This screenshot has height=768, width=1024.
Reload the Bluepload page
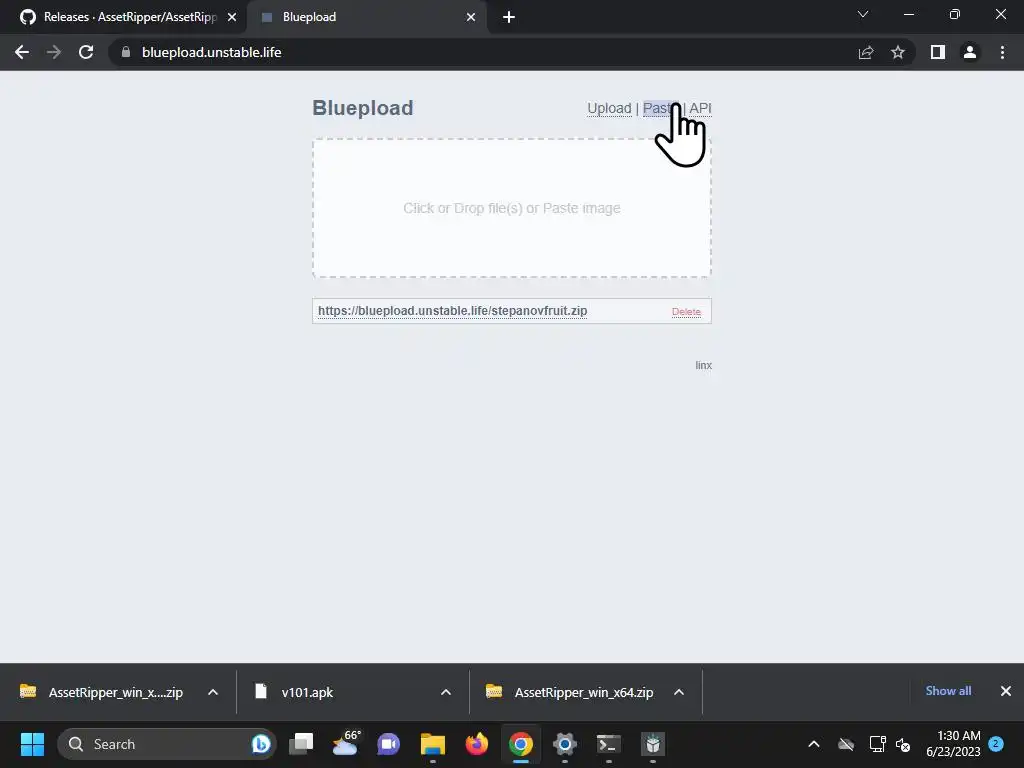coord(86,52)
